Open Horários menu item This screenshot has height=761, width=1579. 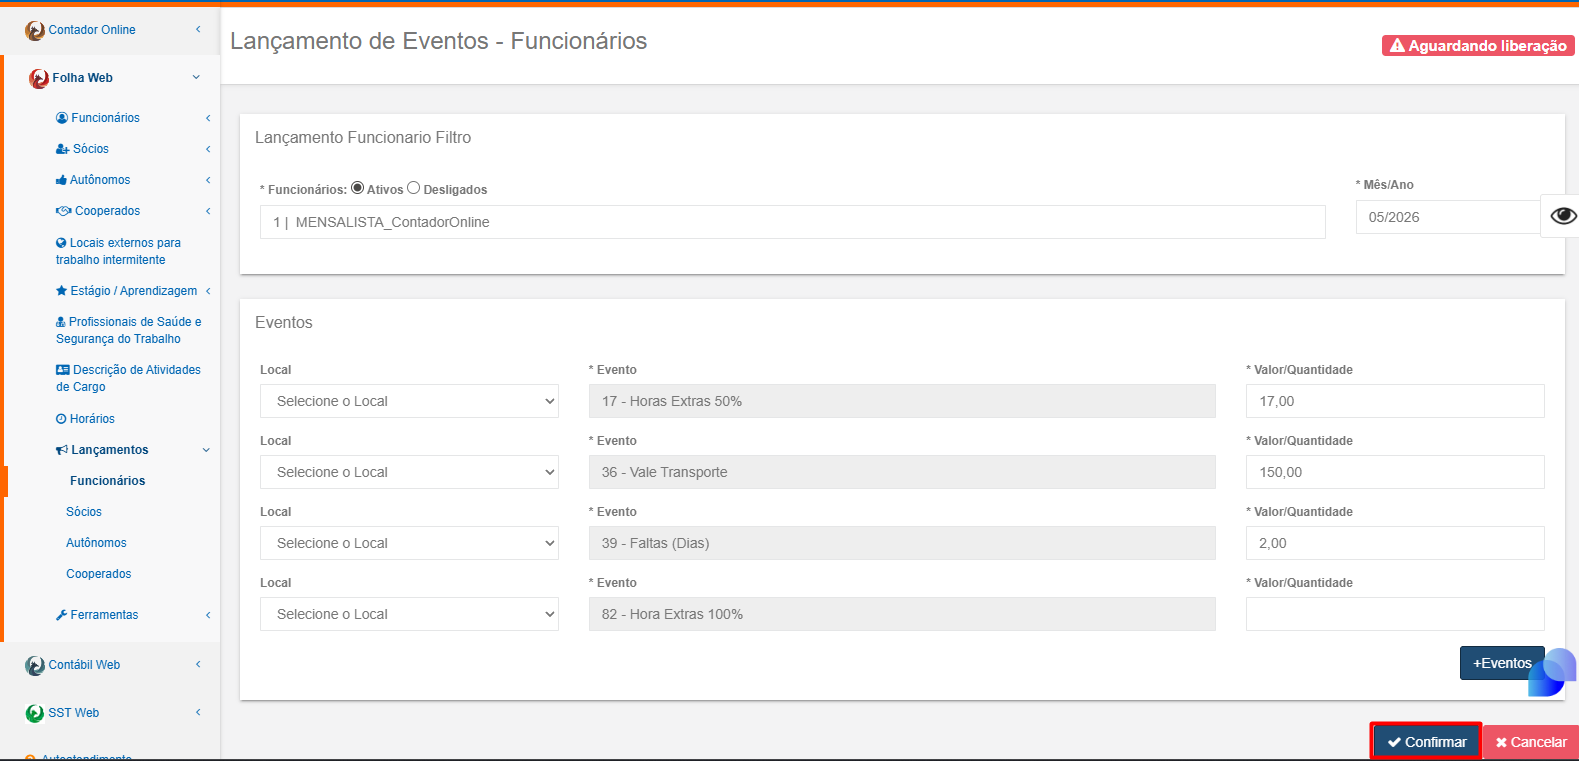coord(86,419)
